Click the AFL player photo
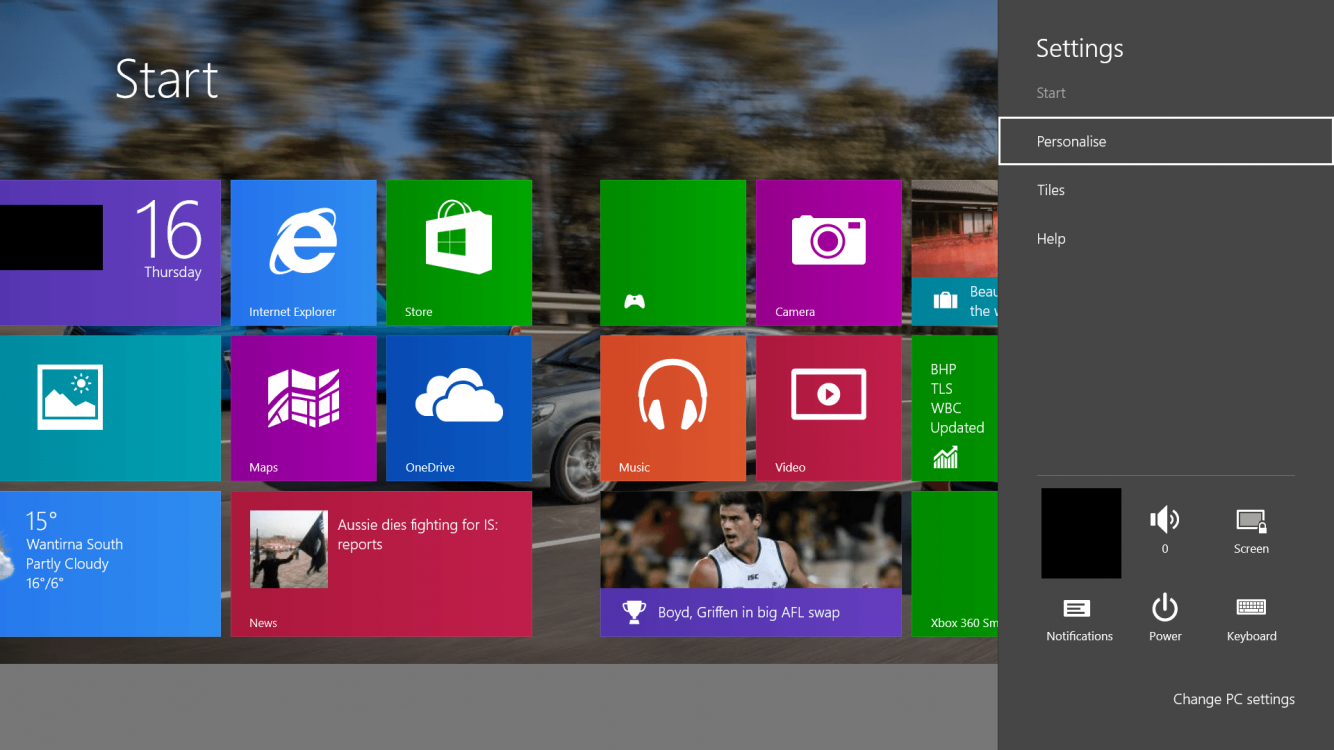Viewport: 1334px width, 750px height. [x=751, y=539]
